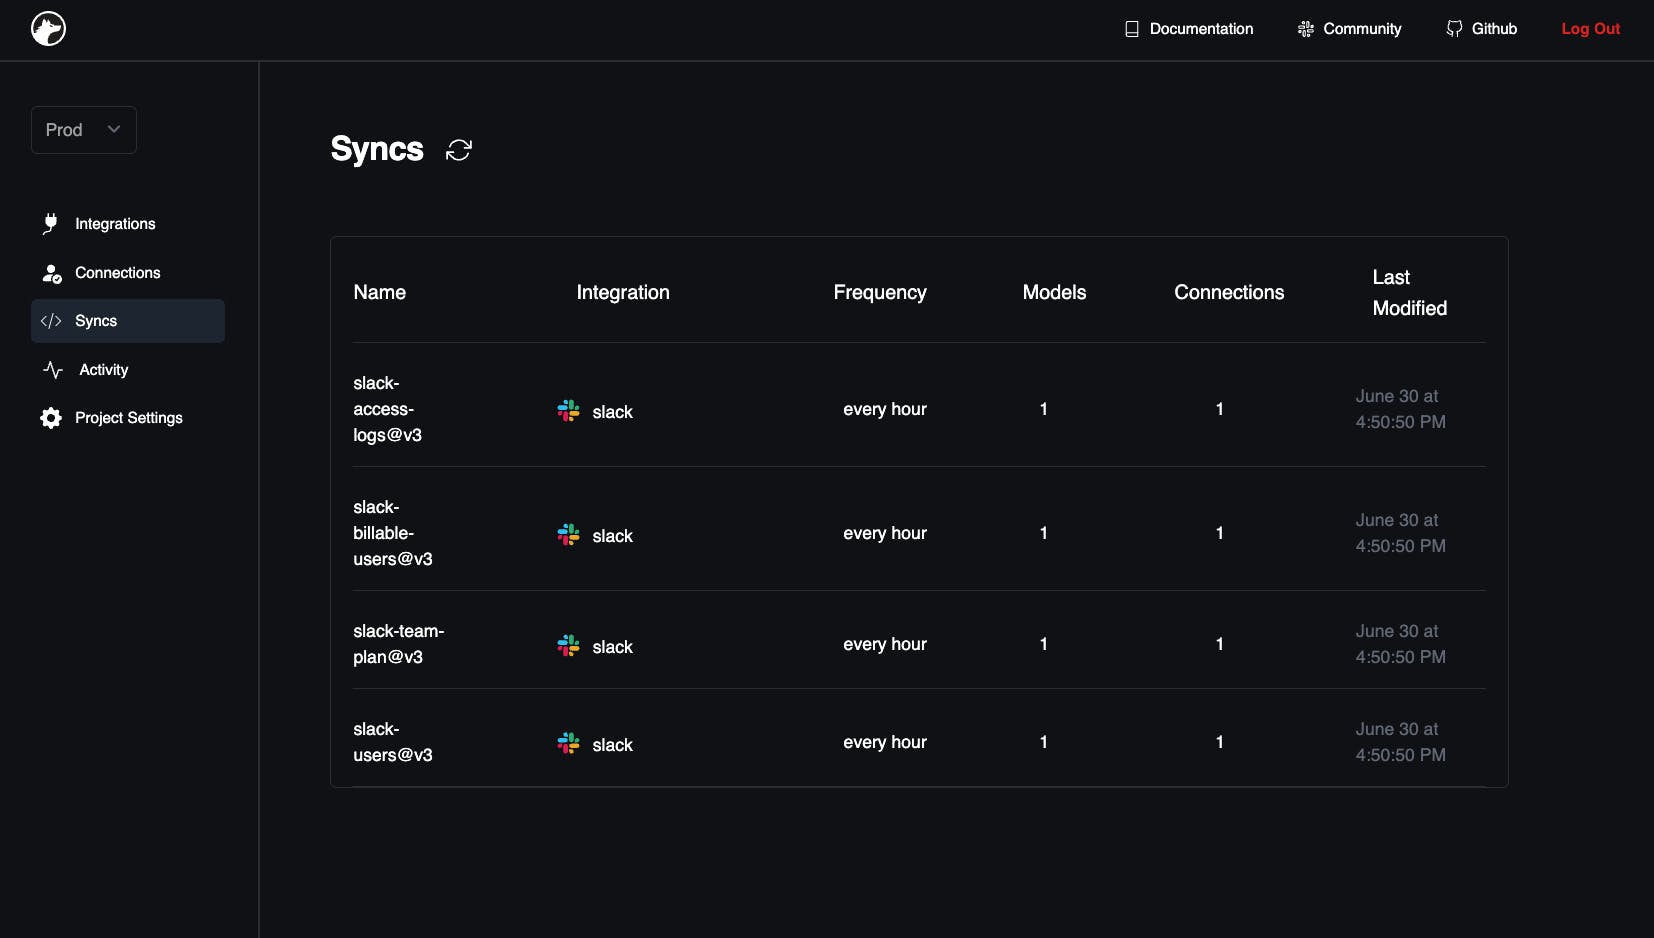The image size is (1654, 938).
Task: Open Activity using the waveform icon
Action: click(x=52, y=369)
